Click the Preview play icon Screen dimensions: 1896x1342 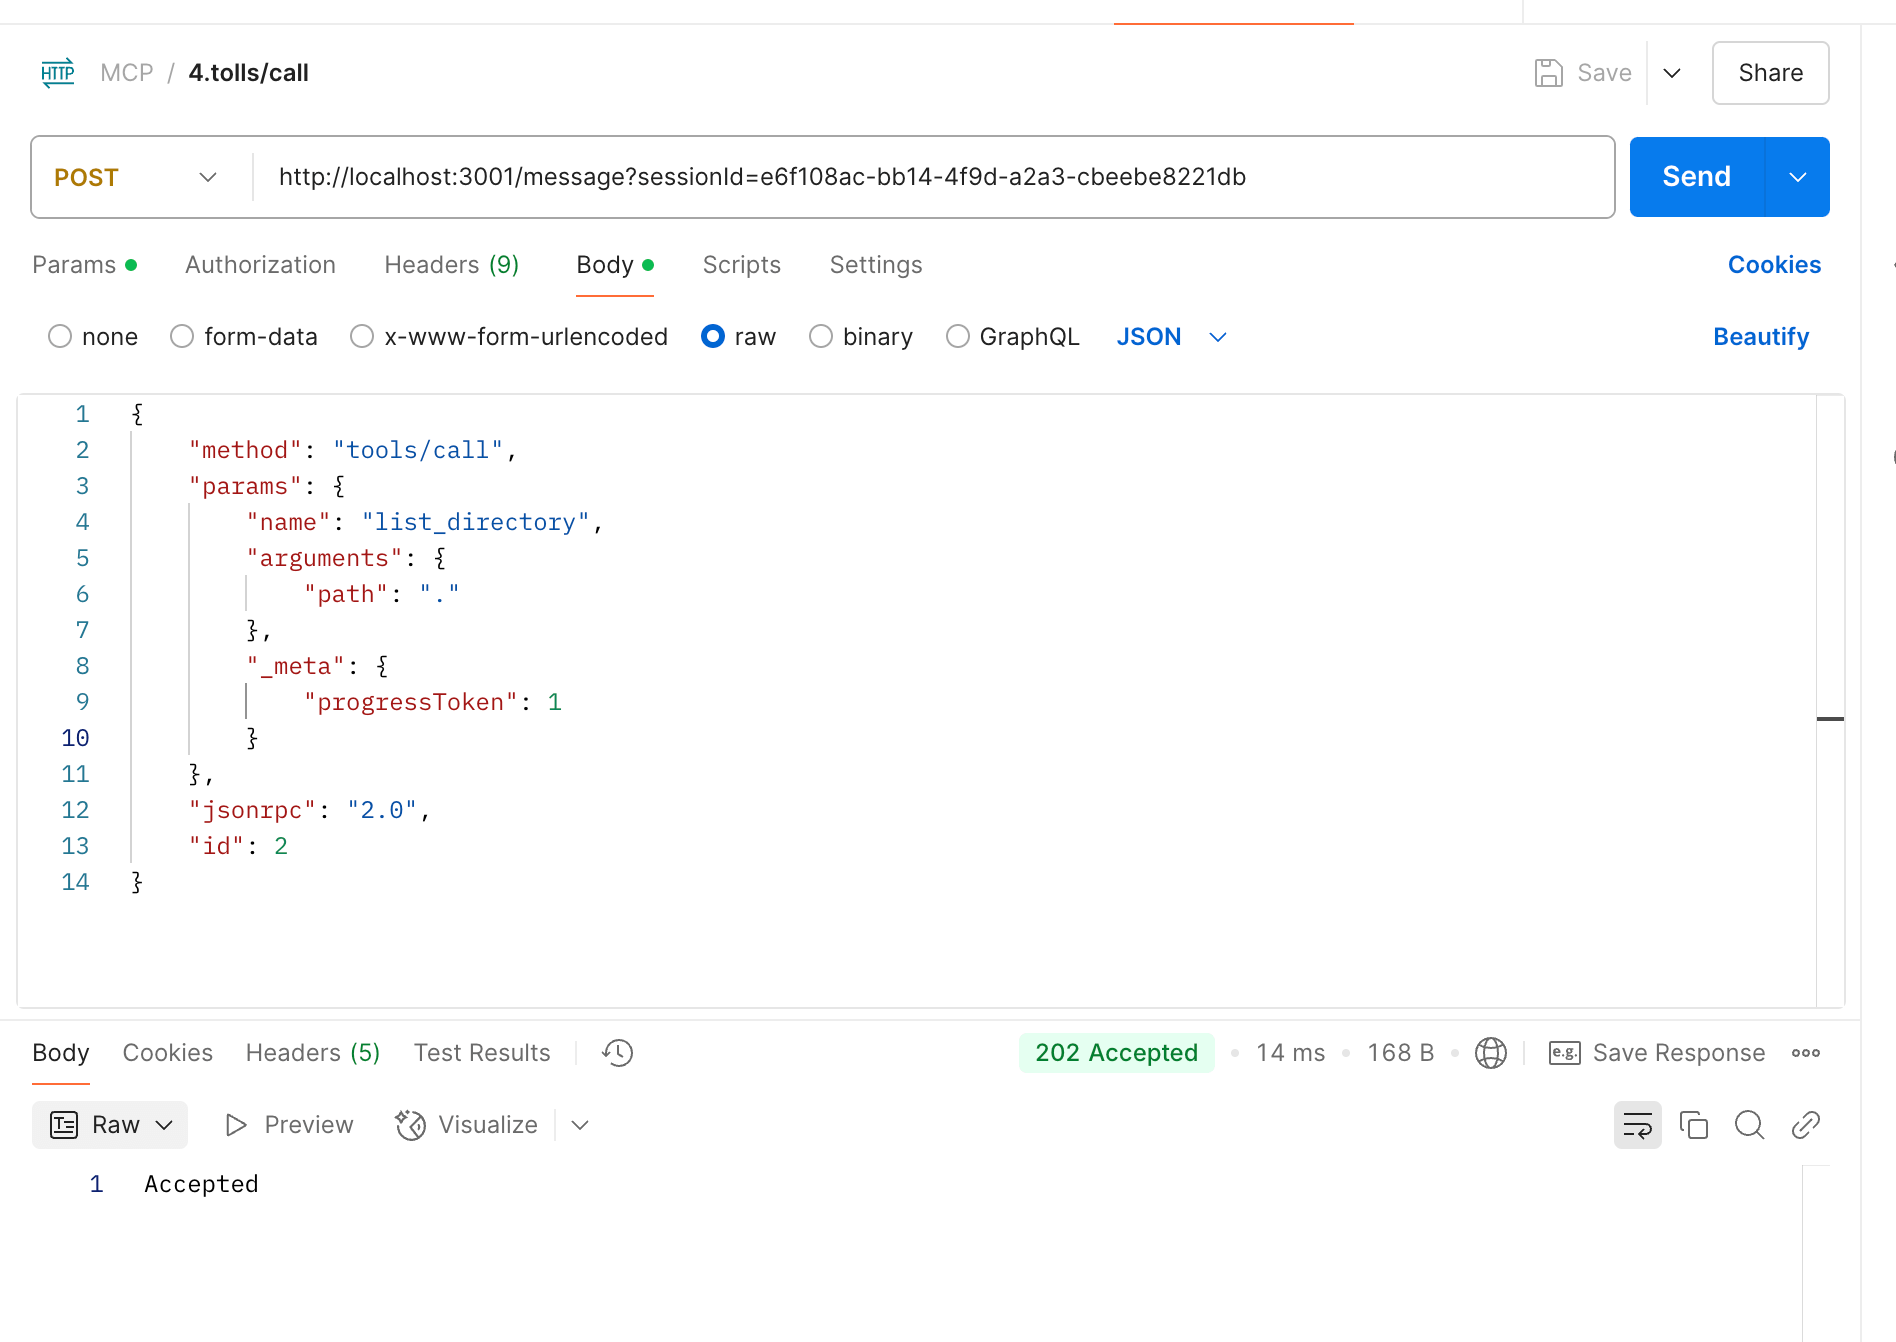(236, 1125)
